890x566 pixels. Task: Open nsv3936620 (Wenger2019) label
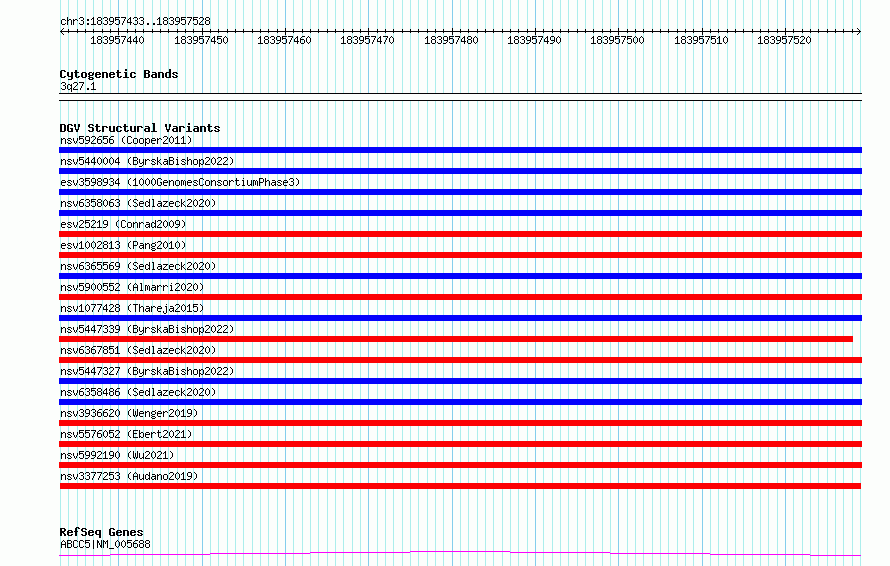(x=129, y=413)
